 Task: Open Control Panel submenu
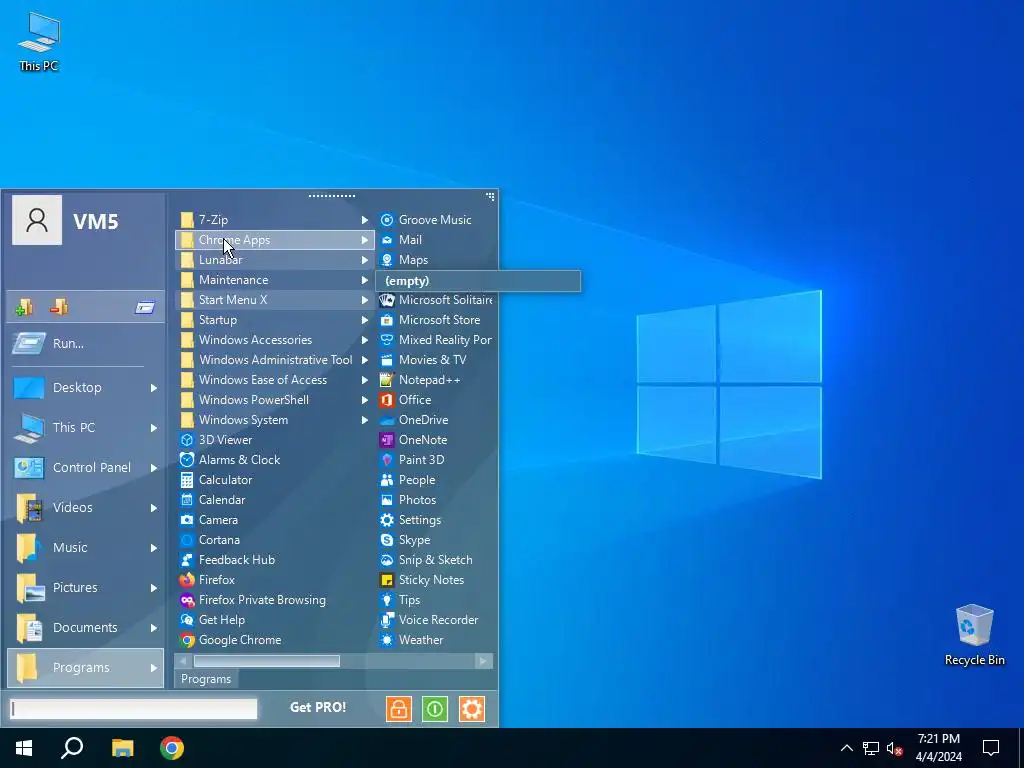tap(85, 468)
